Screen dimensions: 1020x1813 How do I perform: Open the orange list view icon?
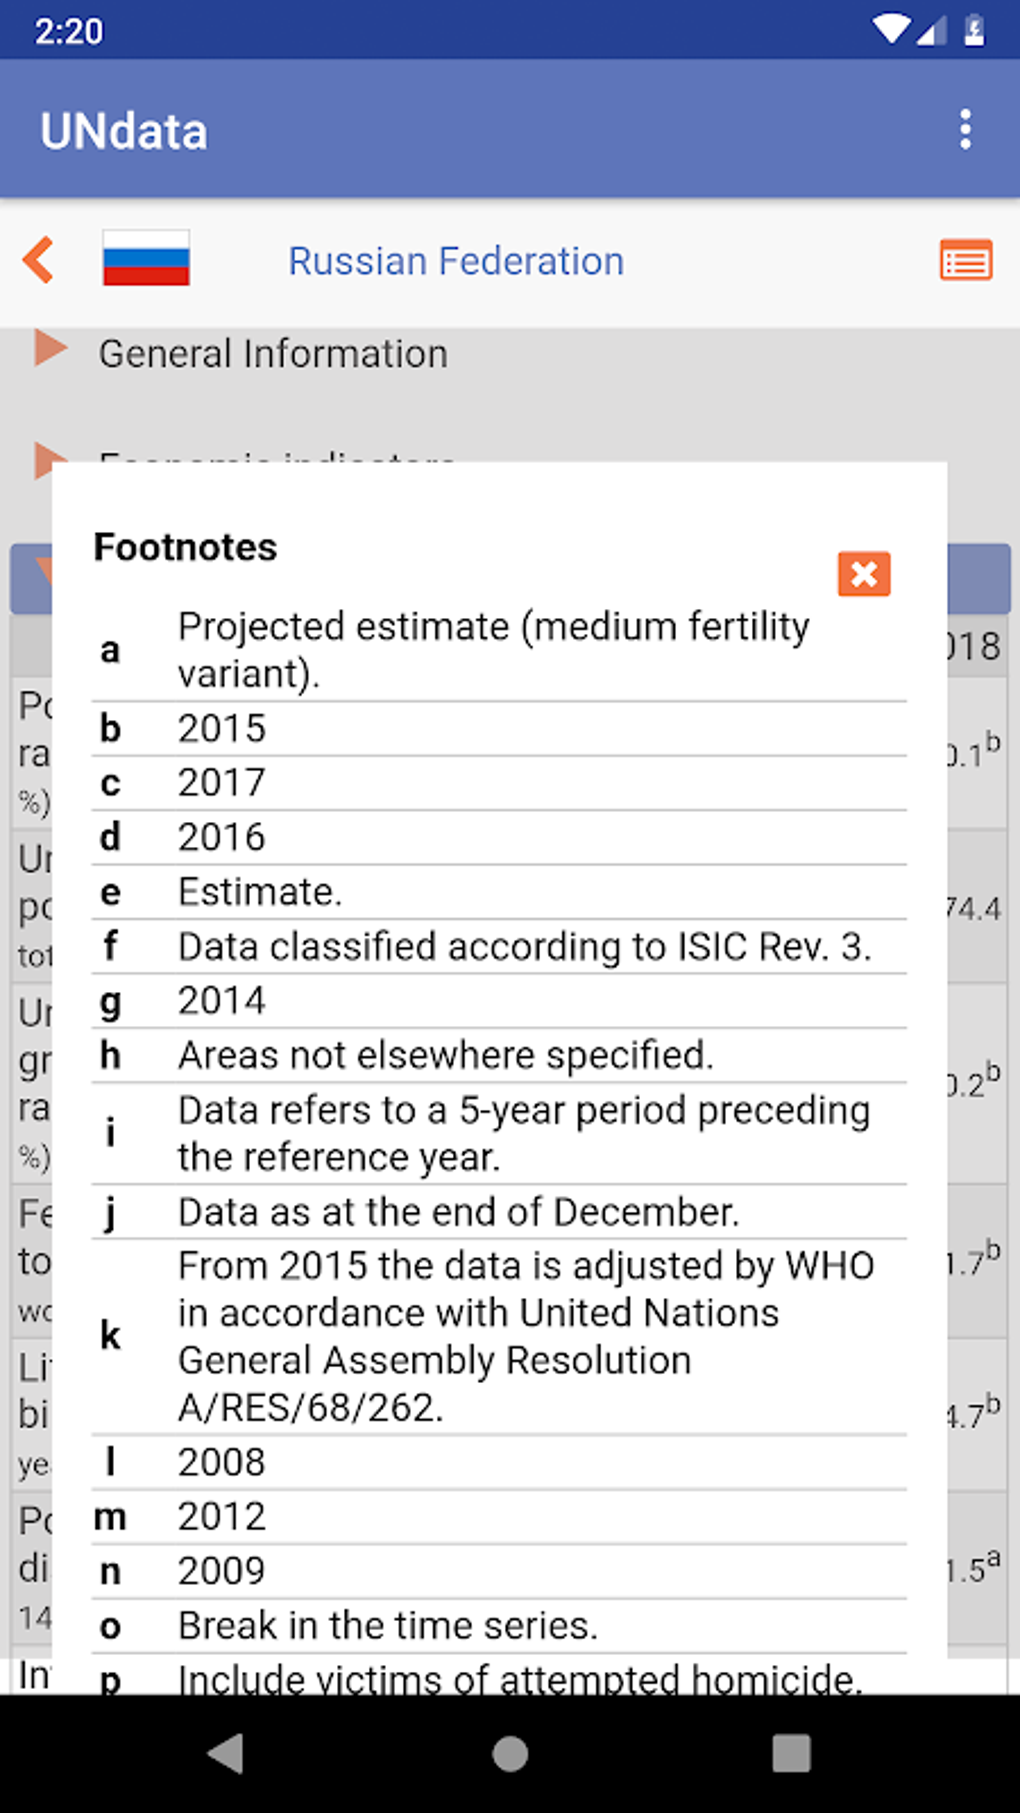[965, 261]
